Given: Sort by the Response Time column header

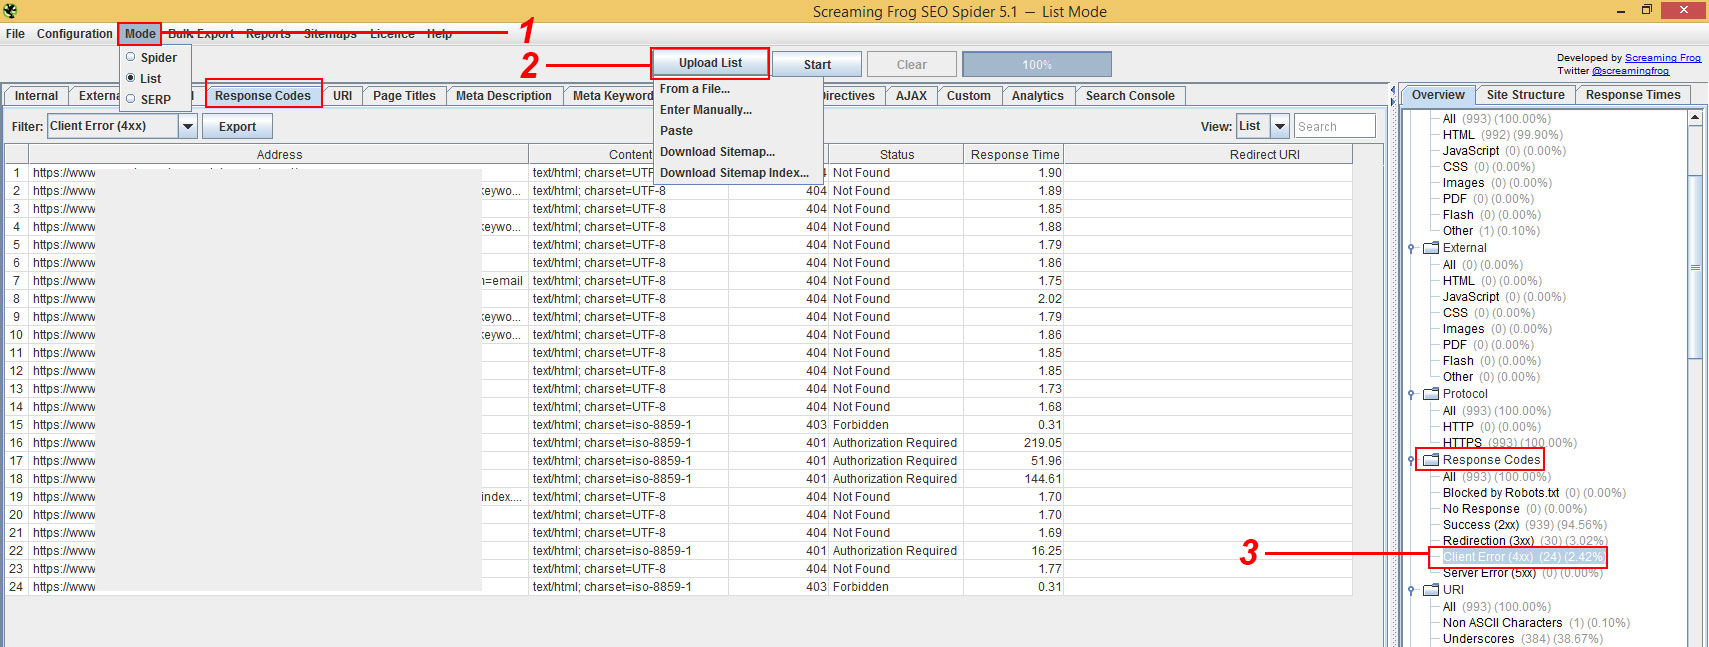Looking at the screenshot, I should (x=1014, y=155).
